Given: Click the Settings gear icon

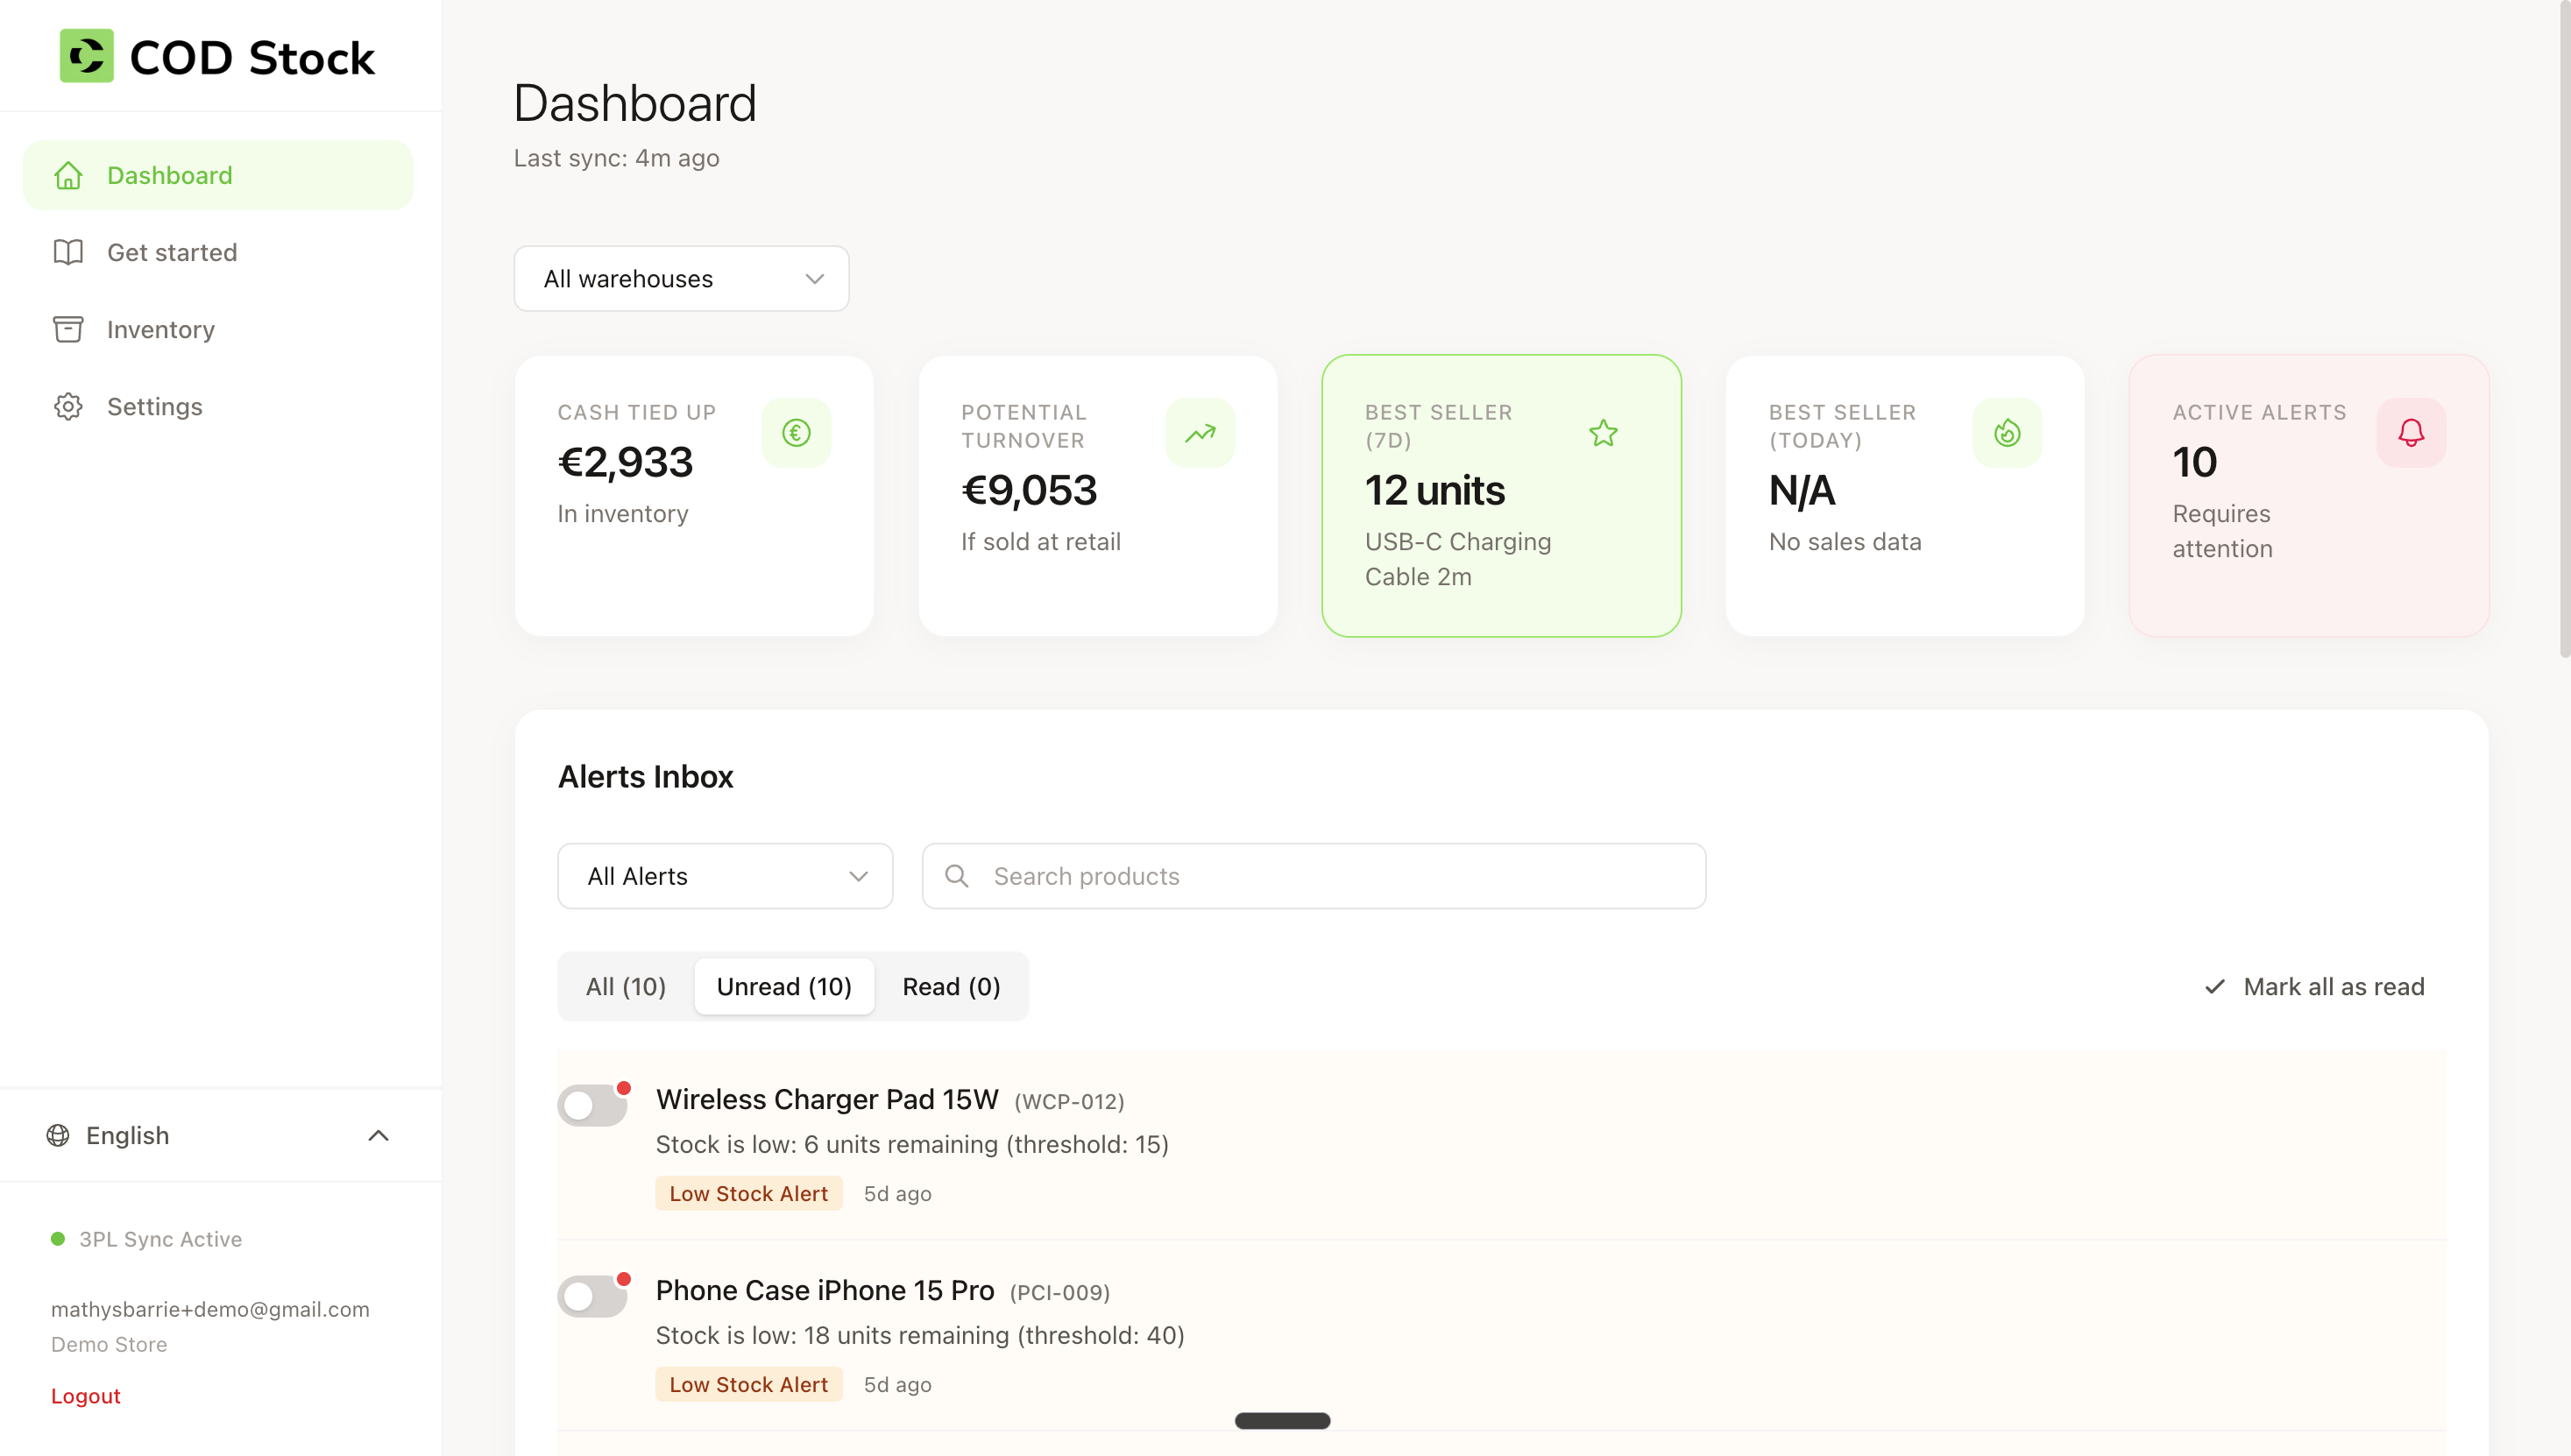Looking at the screenshot, I should (x=67, y=406).
